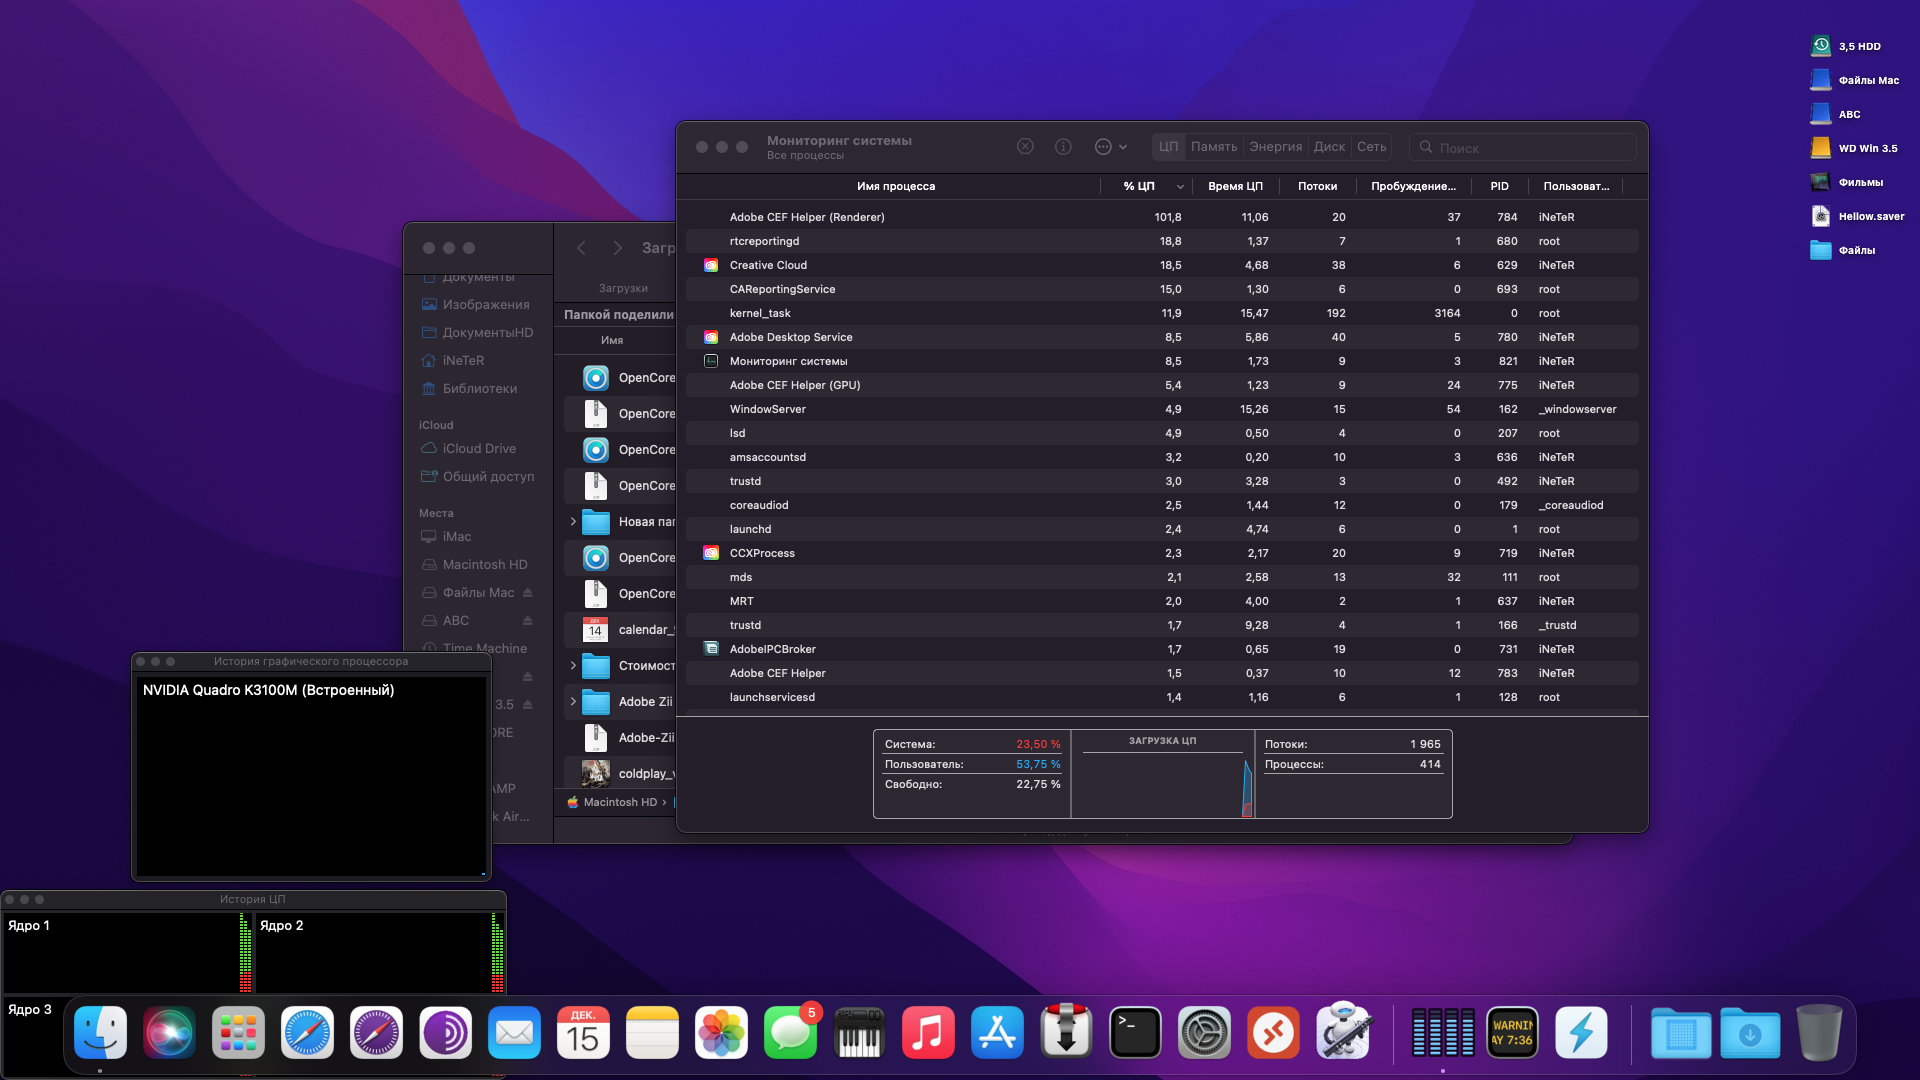Eject the Файлы Mac volume in sidebar
This screenshot has width=1920, height=1080.
[528, 593]
